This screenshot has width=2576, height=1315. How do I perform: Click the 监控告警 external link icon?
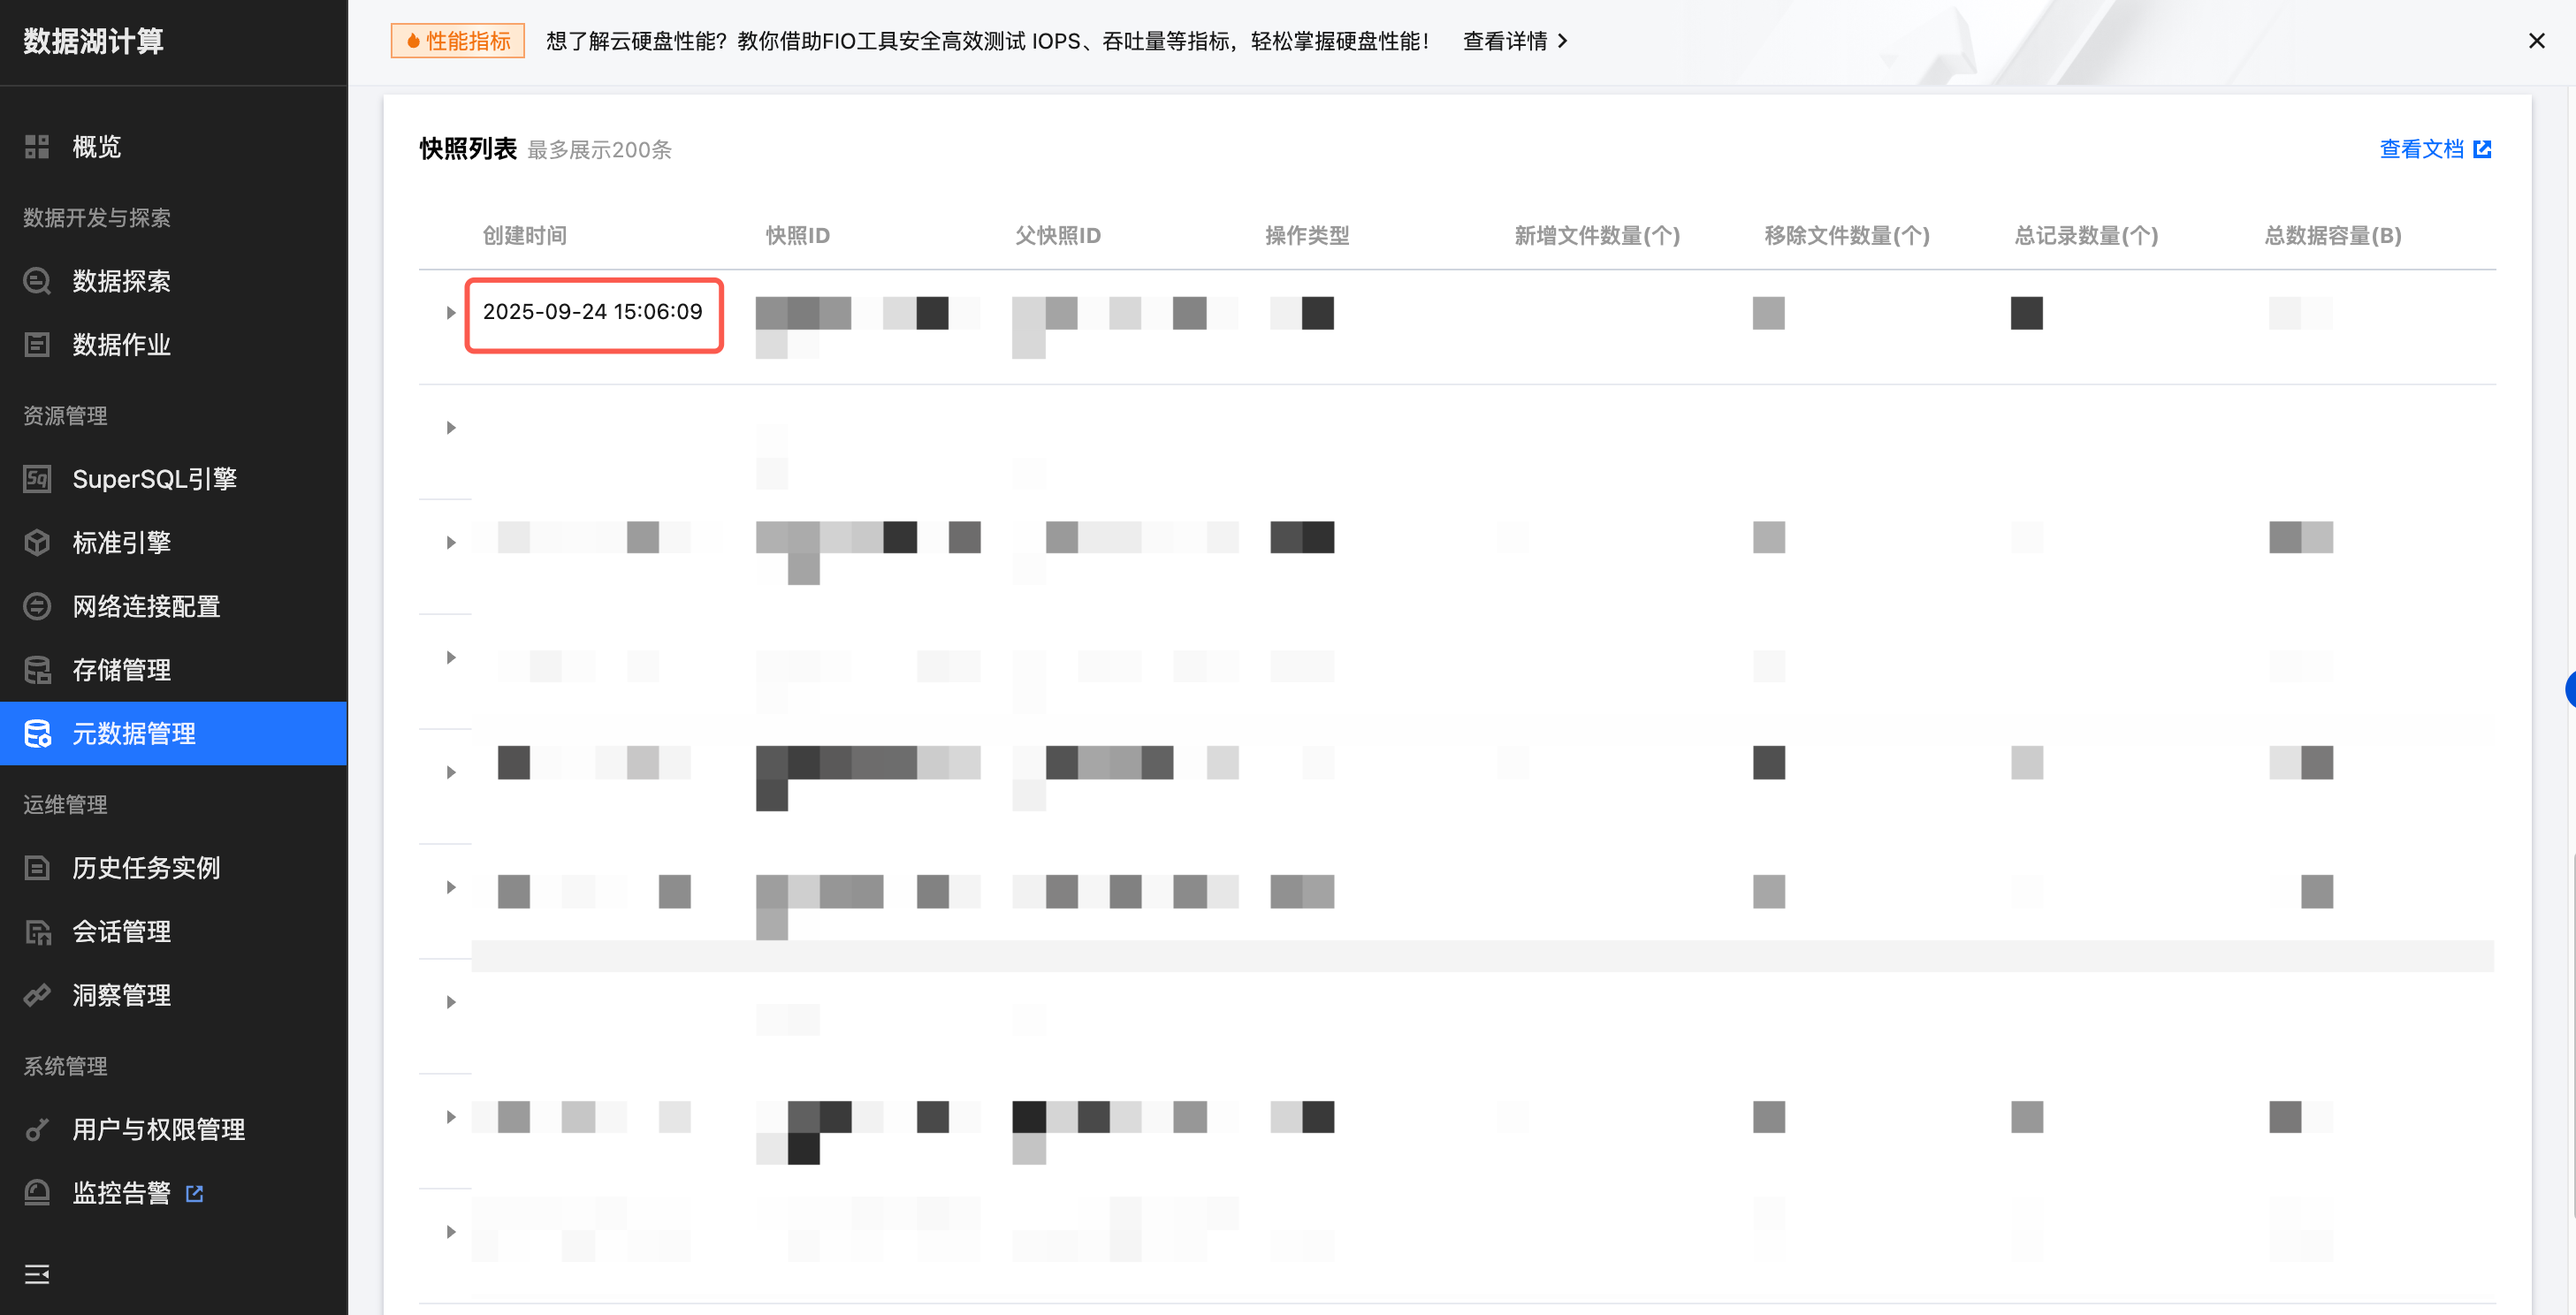pyautogui.click(x=195, y=1193)
